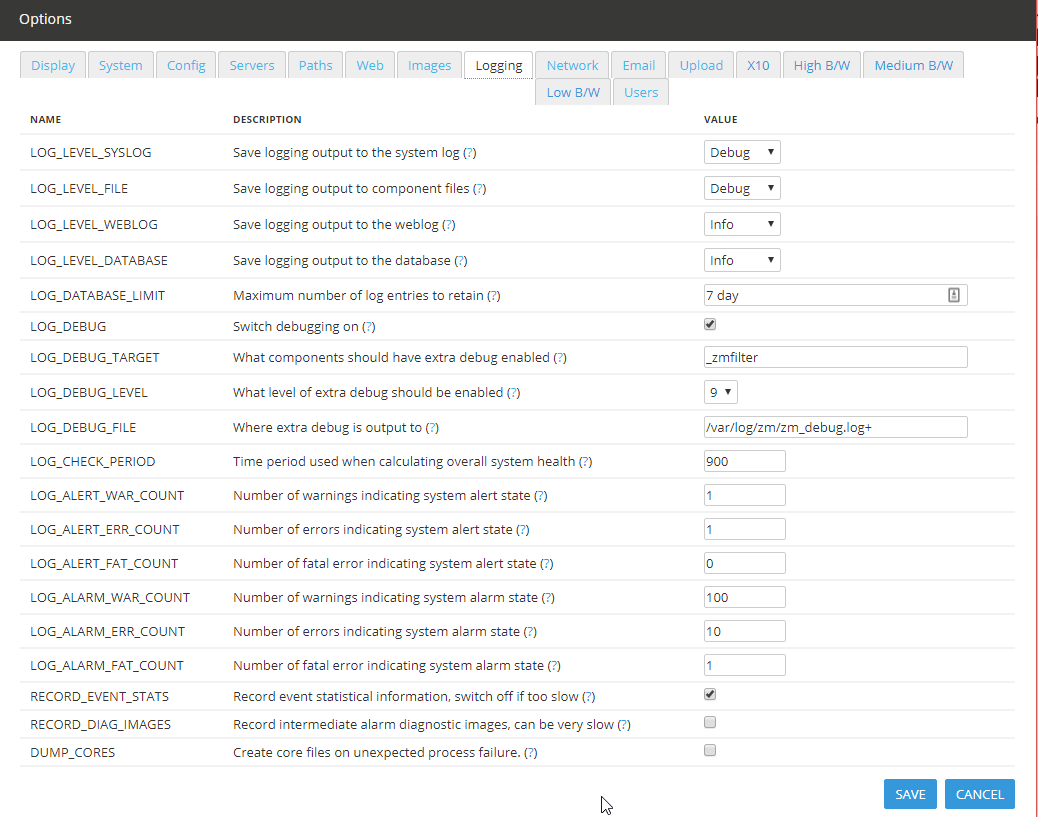Open the Users tab
The width and height of the screenshot is (1038, 817).
click(641, 93)
